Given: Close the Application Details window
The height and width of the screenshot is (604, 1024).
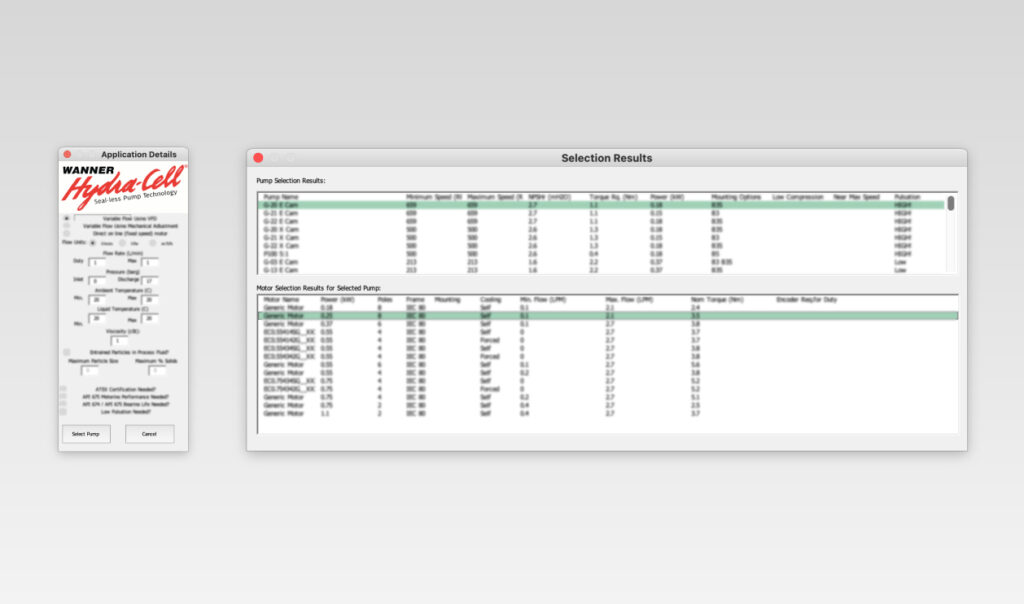Looking at the screenshot, I should tap(67, 154).
